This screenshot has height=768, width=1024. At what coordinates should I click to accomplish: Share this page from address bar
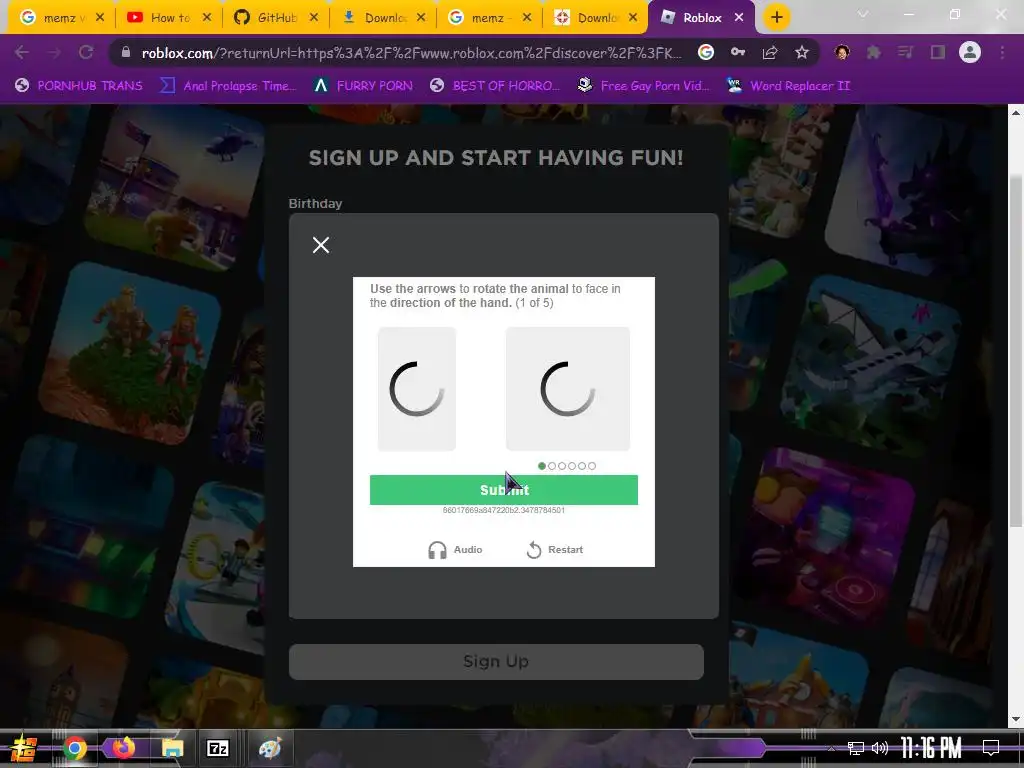click(770, 52)
